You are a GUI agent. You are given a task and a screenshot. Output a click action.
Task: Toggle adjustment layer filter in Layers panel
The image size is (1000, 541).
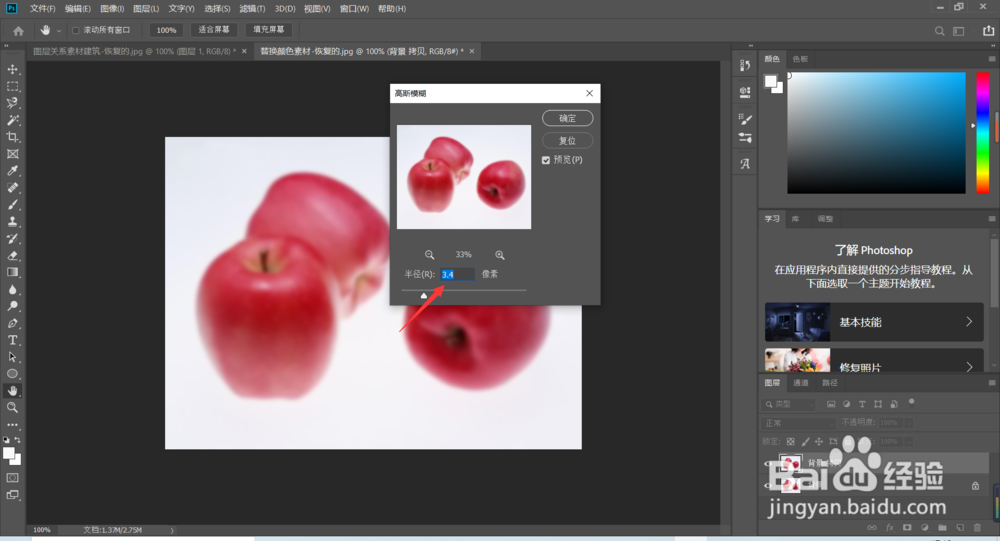[846, 404]
